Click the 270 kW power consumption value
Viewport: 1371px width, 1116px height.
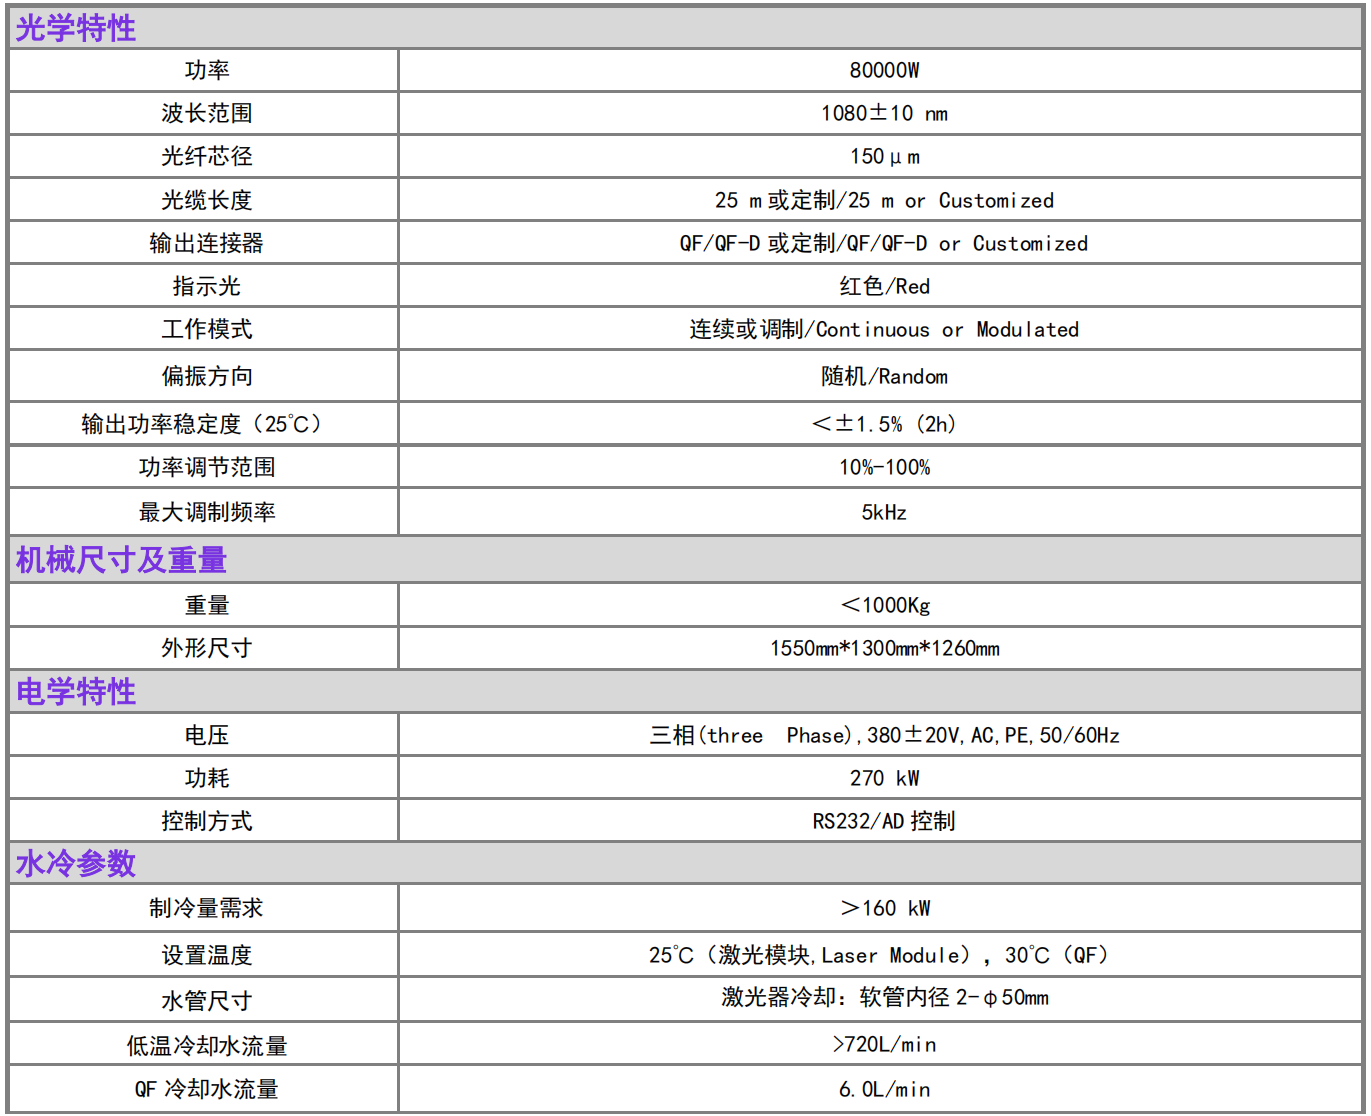[884, 778]
